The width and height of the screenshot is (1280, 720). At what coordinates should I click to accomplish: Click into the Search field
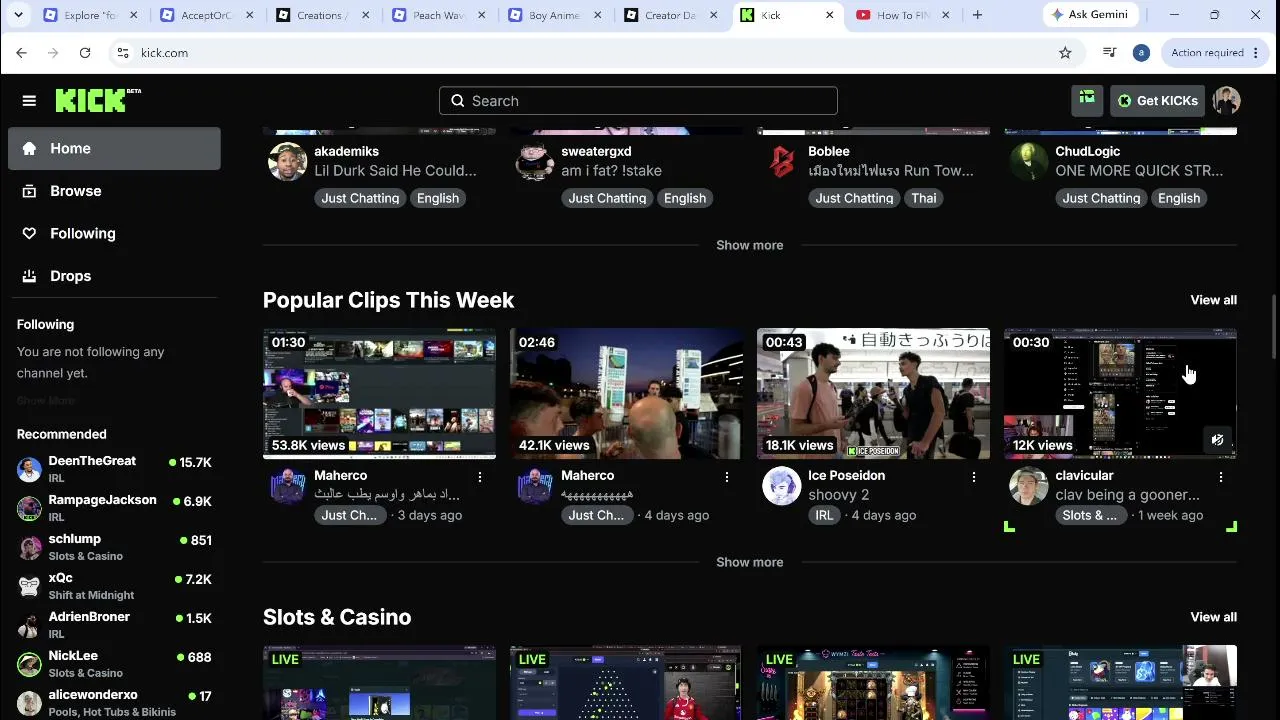[638, 101]
